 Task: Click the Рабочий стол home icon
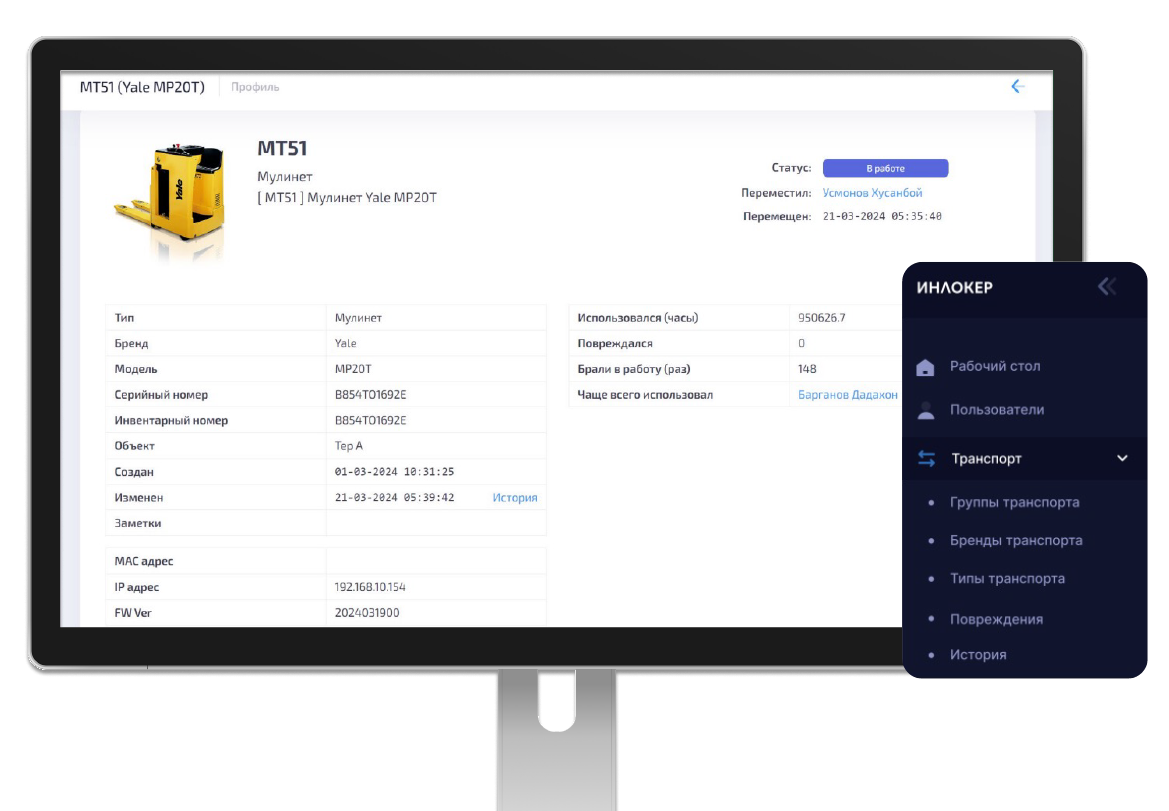925,367
